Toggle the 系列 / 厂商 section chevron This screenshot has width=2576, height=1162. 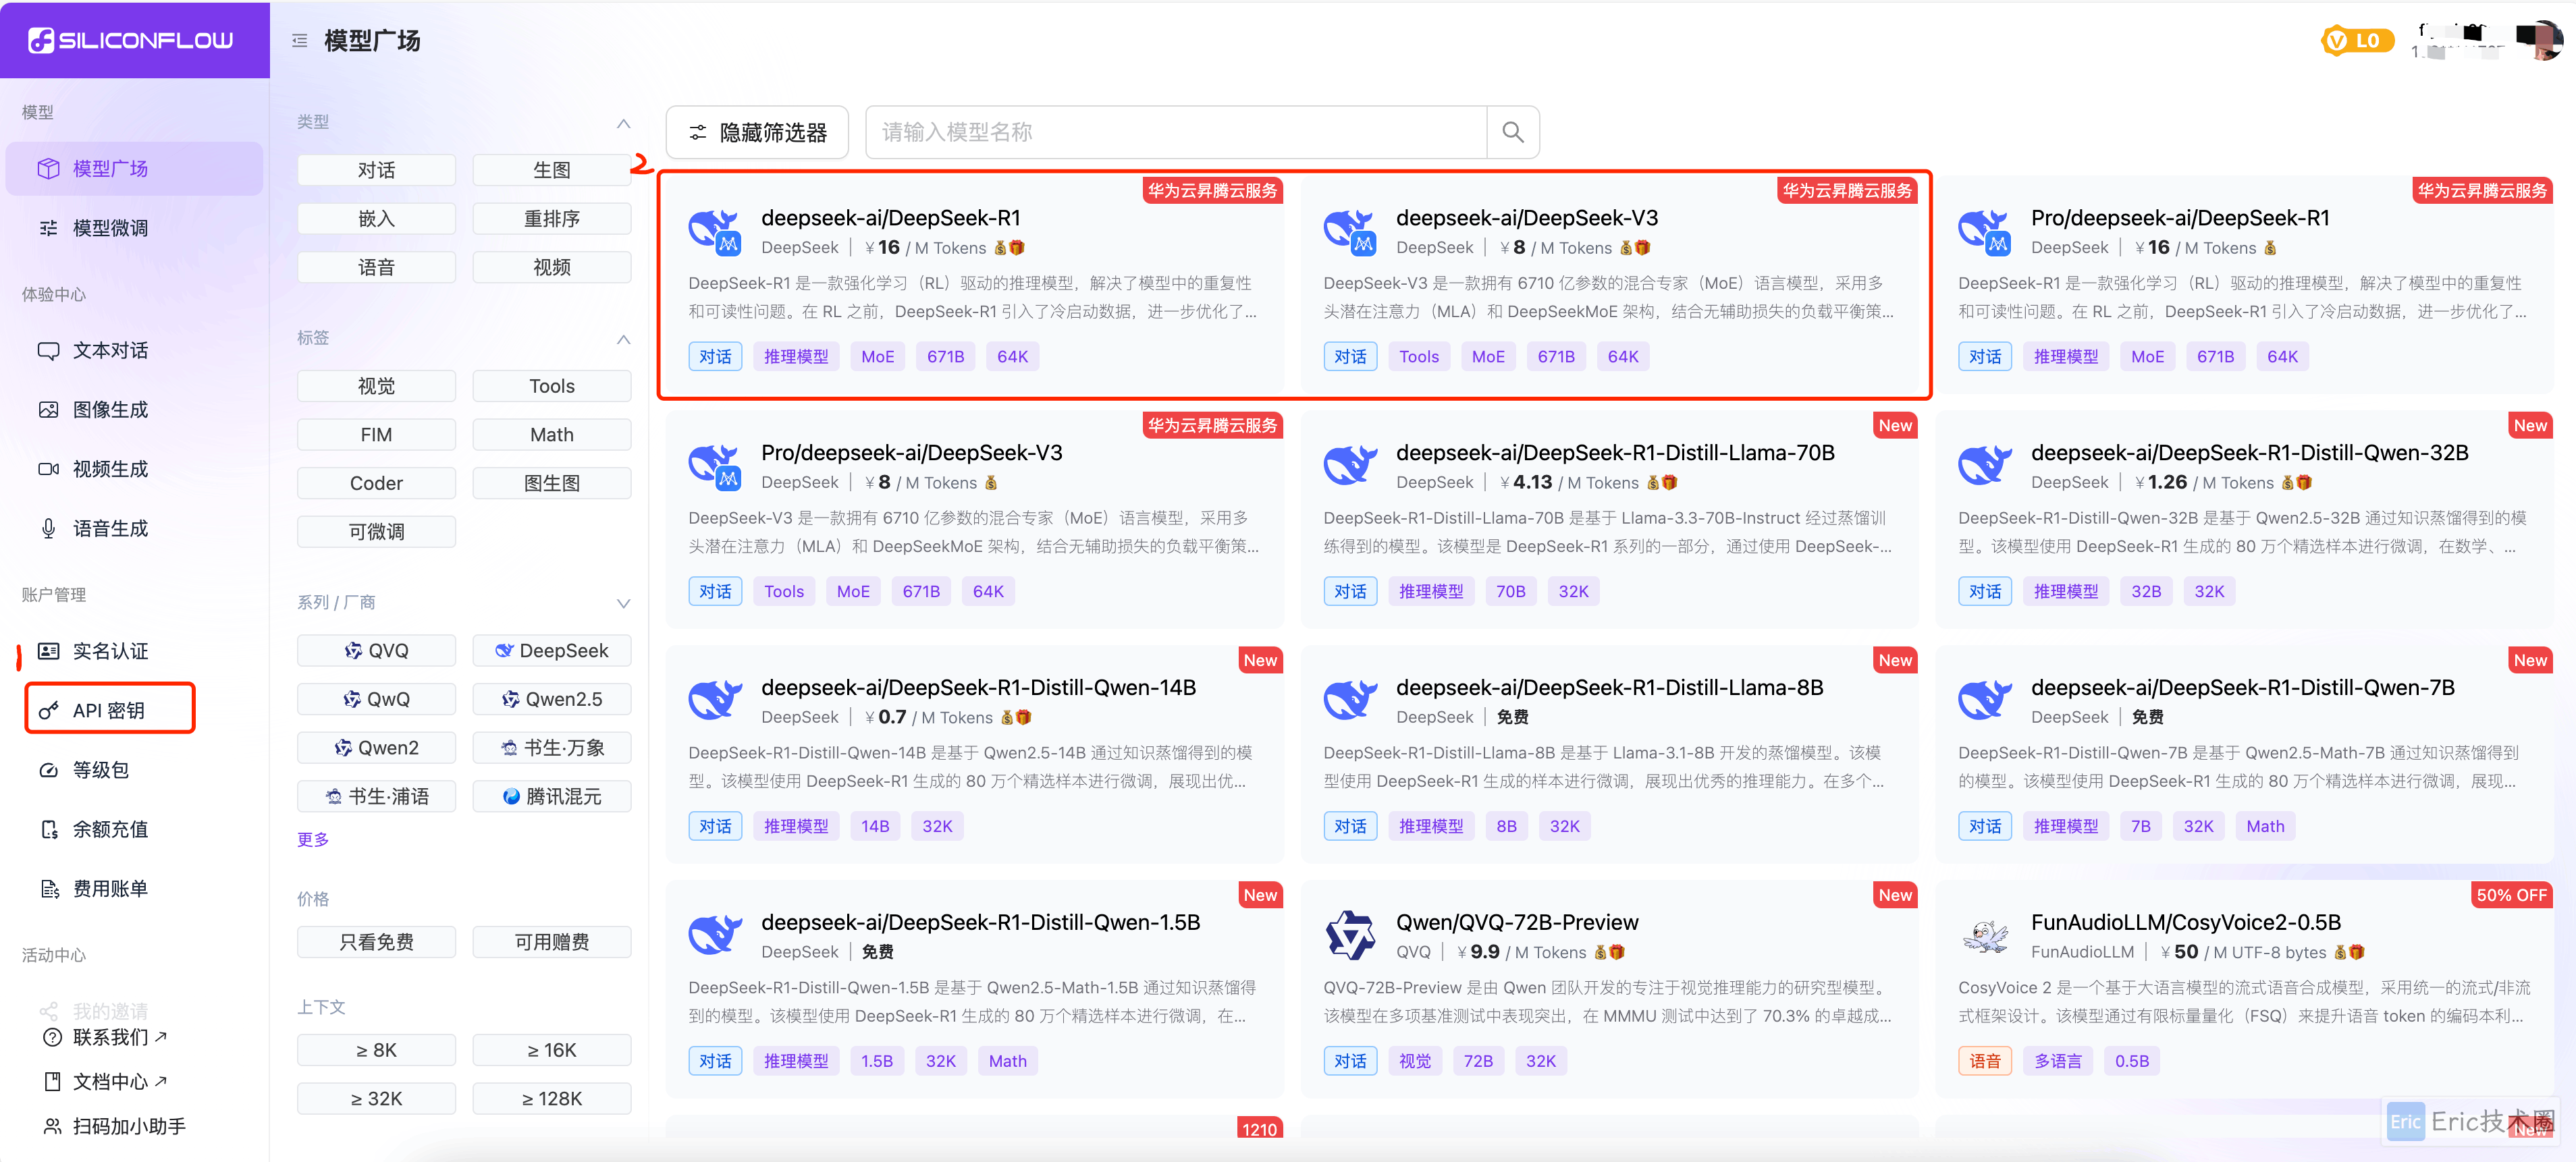(x=623, y=603)
